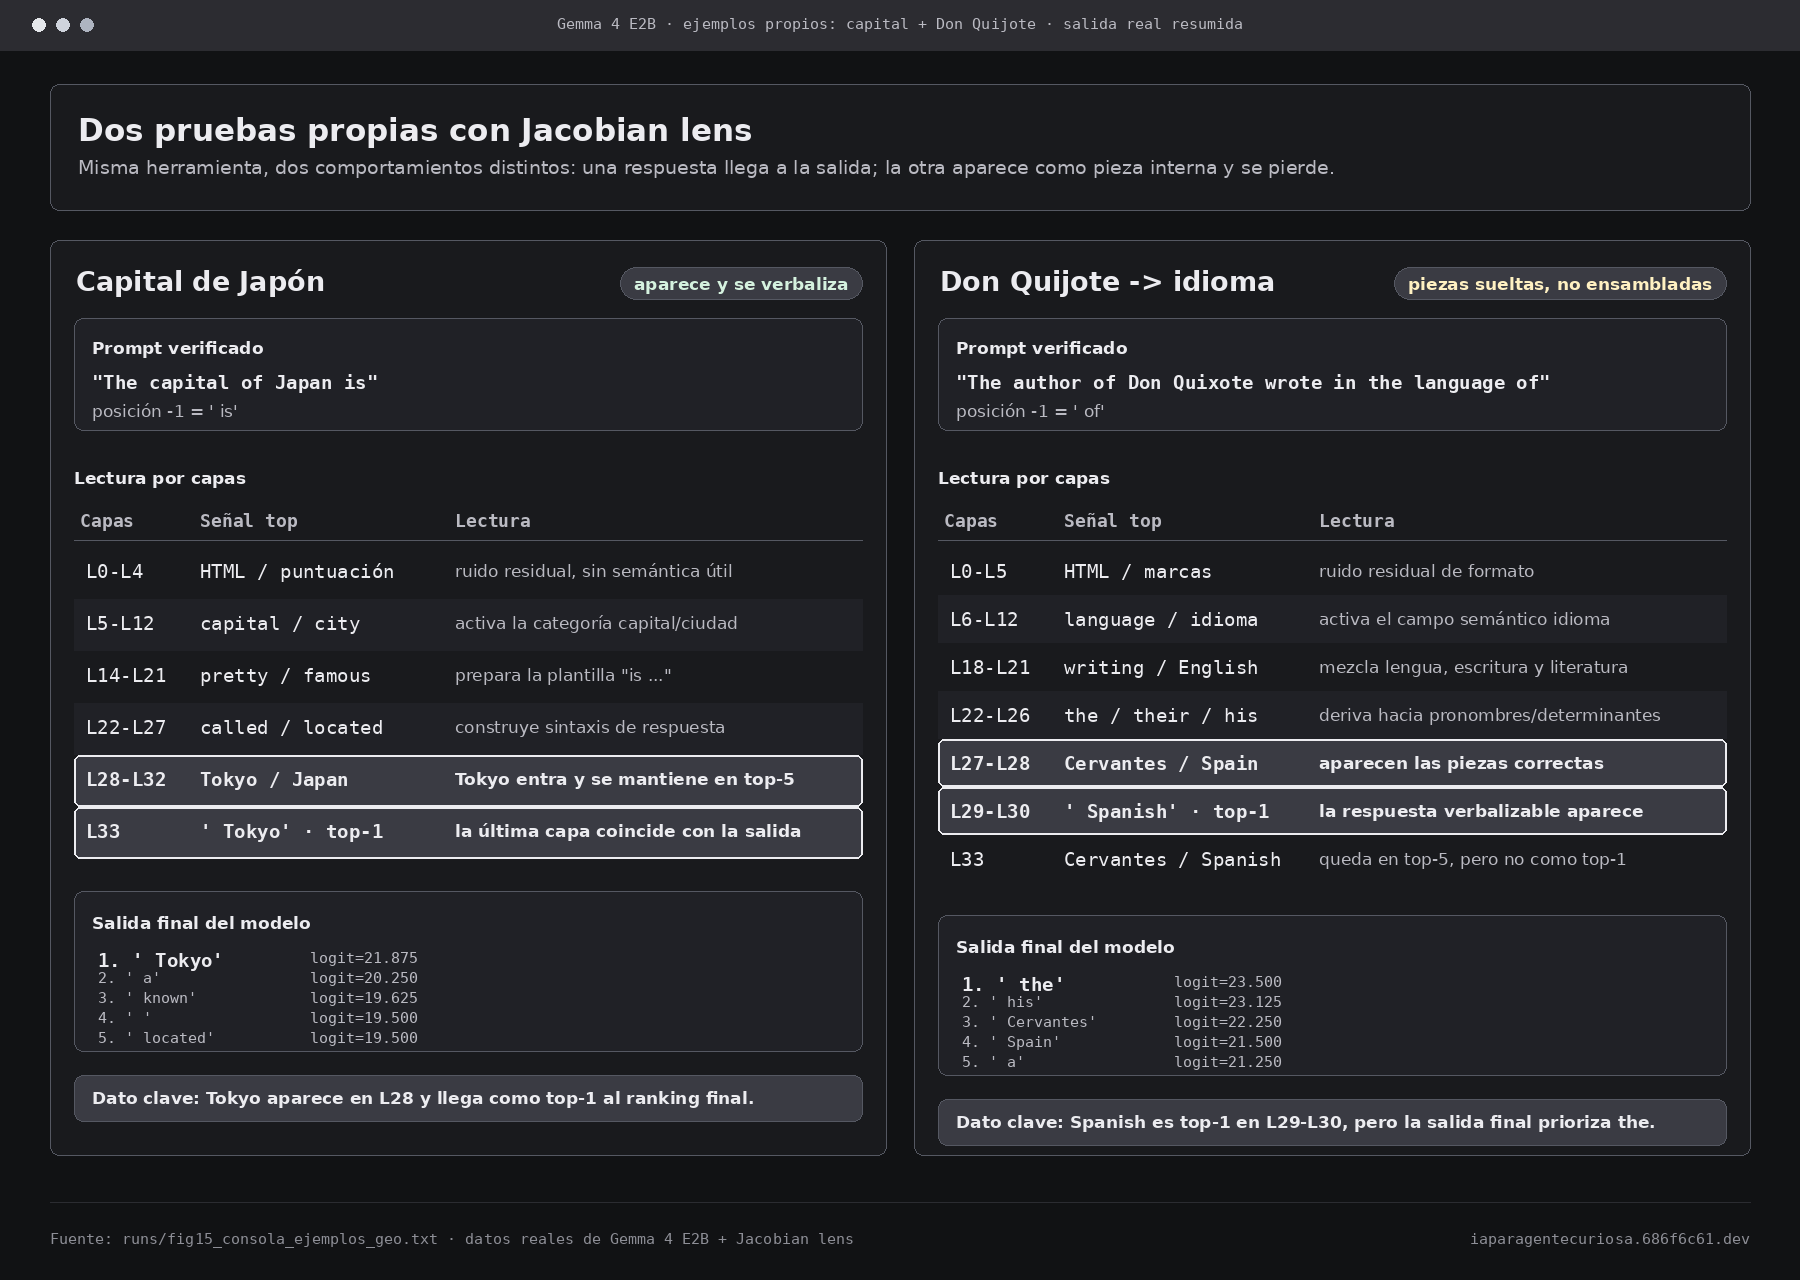
Task: Click the second window control dot
Action: click(63, 25)
